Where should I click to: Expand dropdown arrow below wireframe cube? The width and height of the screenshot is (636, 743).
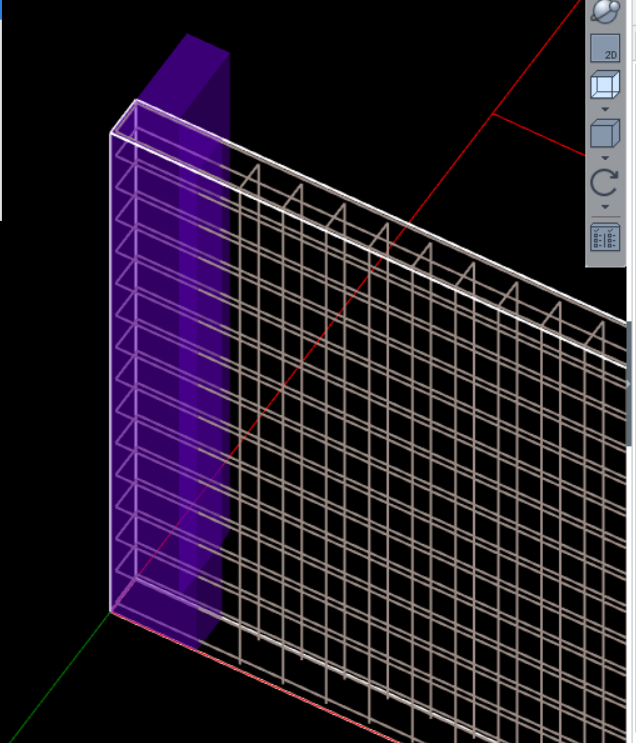[605, 108]
